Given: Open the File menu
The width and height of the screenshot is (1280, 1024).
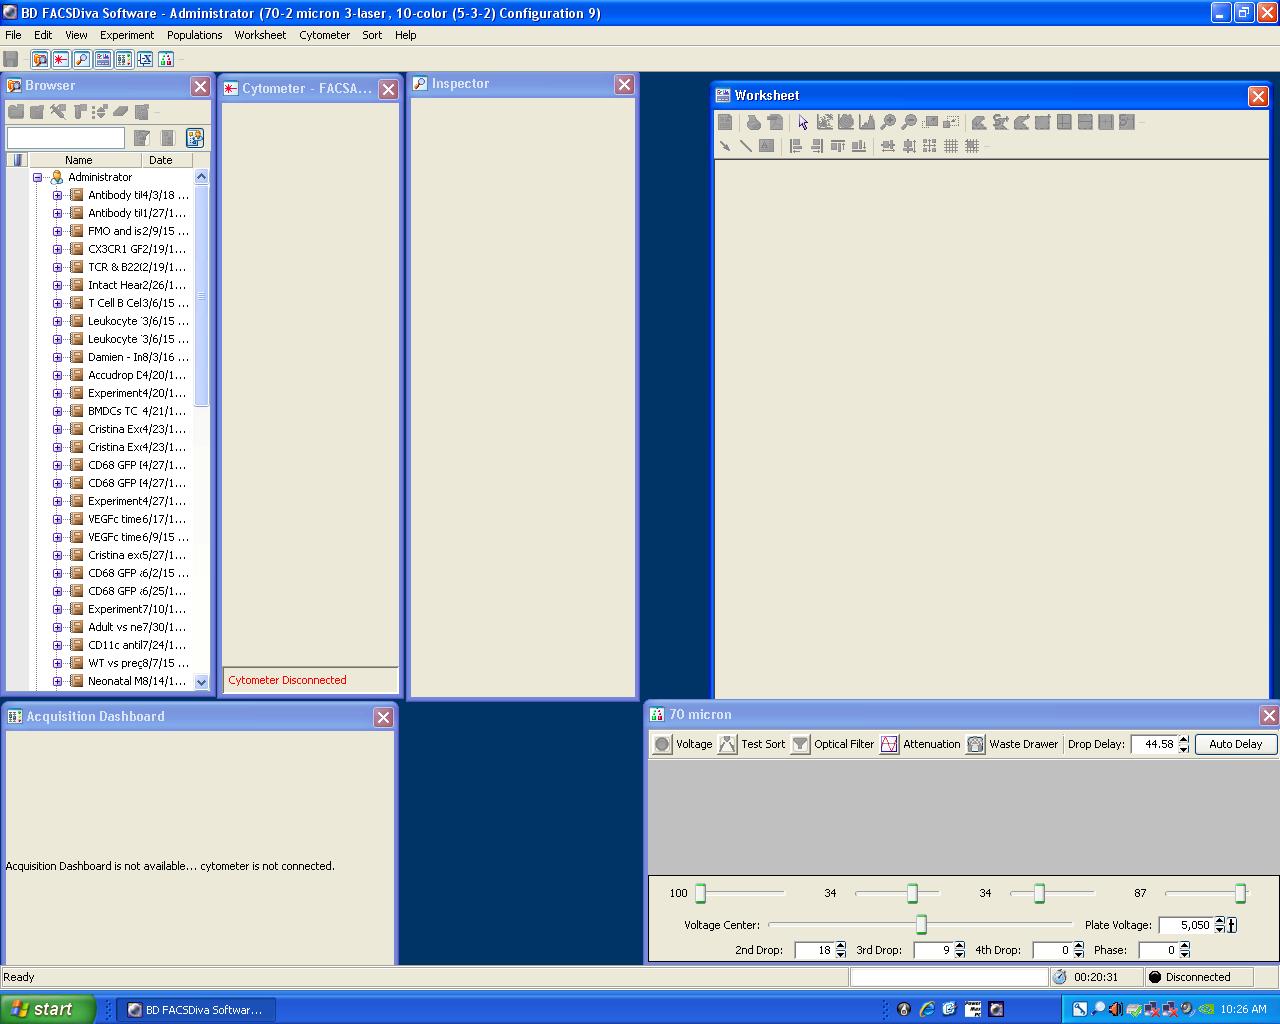Looking at the screenshot, I should 13,35.
